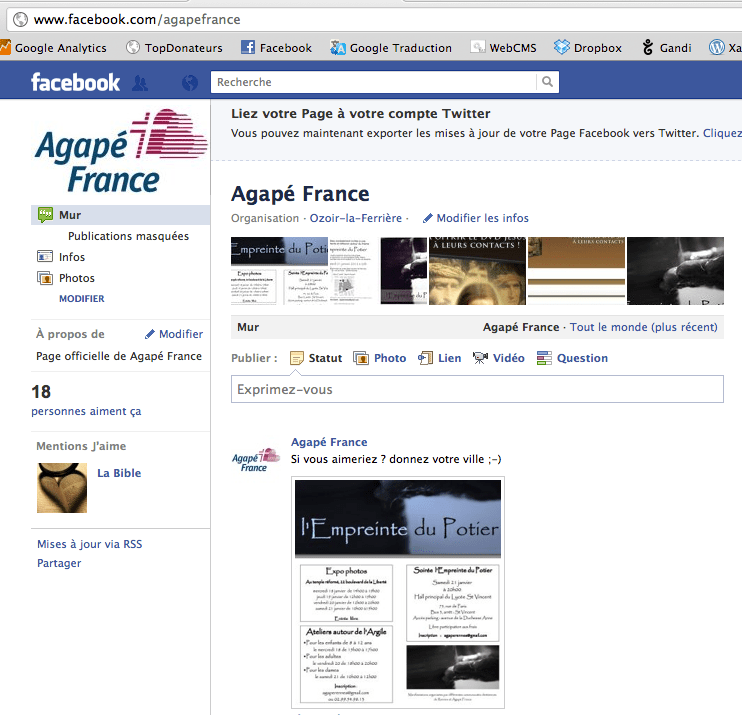Image resolution: width=742 pixels, height=715 pixels.
Task: Select Vidéo publish option
Action: pos(499,358)
